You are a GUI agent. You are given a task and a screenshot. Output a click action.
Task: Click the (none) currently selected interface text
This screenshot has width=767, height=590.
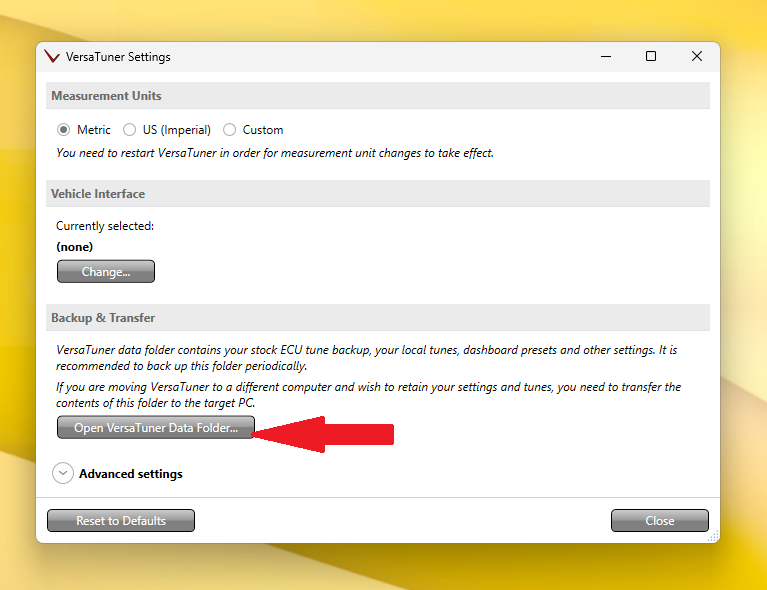coord(74,247)
